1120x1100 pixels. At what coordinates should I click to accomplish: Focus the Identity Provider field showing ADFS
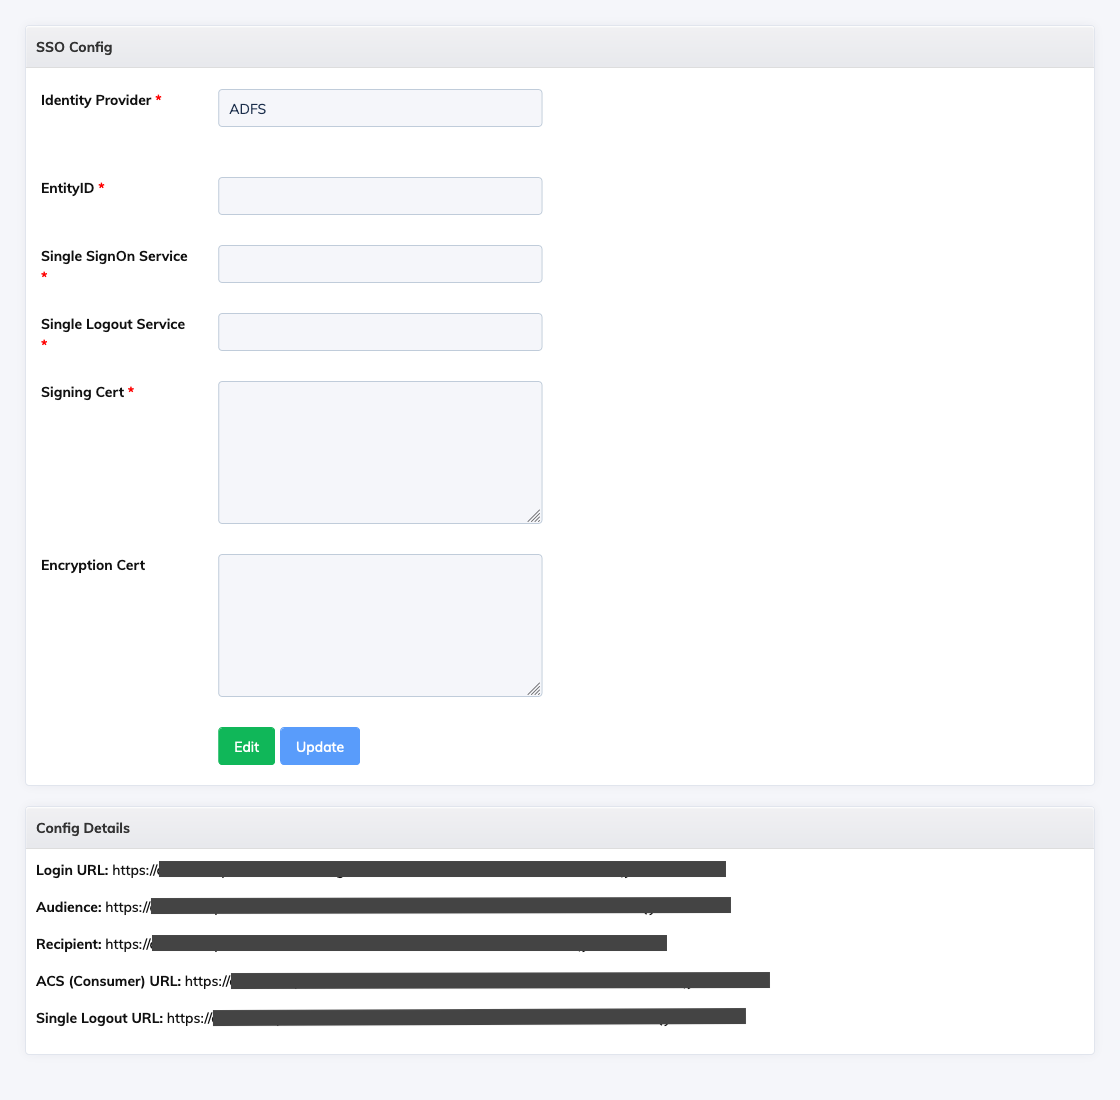click(x=380, y=108)
